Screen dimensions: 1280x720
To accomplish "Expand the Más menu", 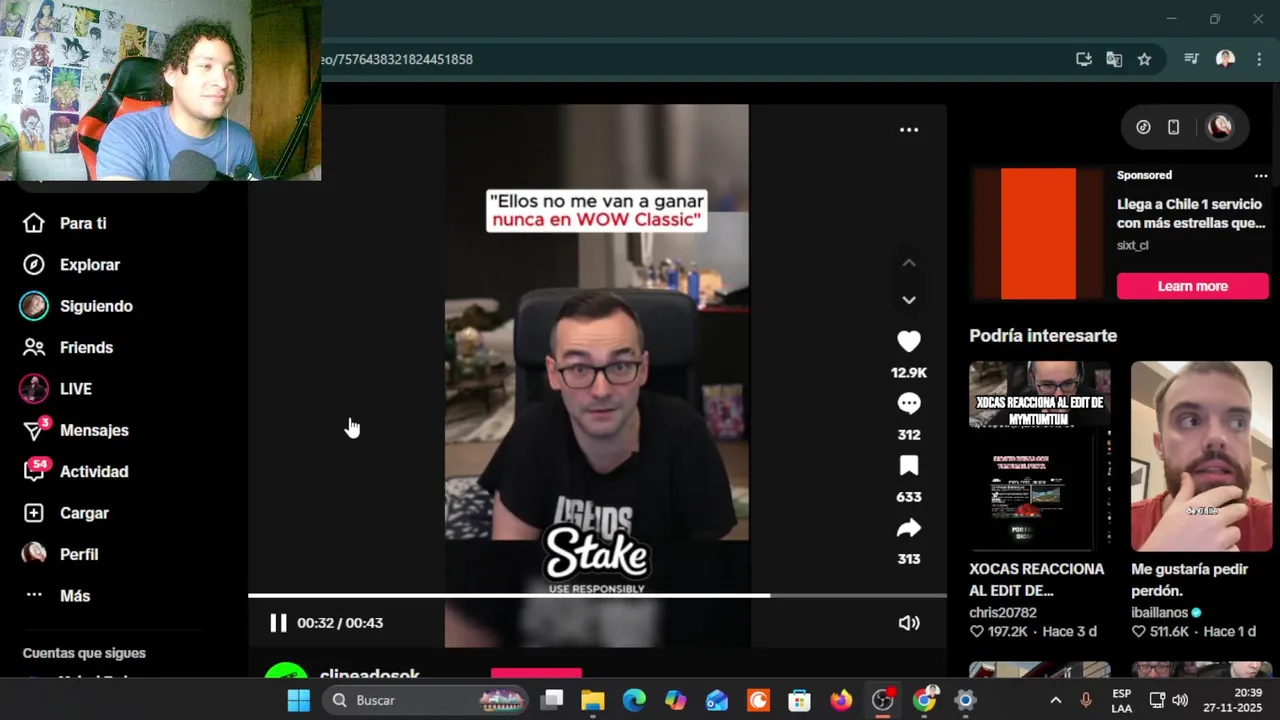I will [x=57, y=595].
